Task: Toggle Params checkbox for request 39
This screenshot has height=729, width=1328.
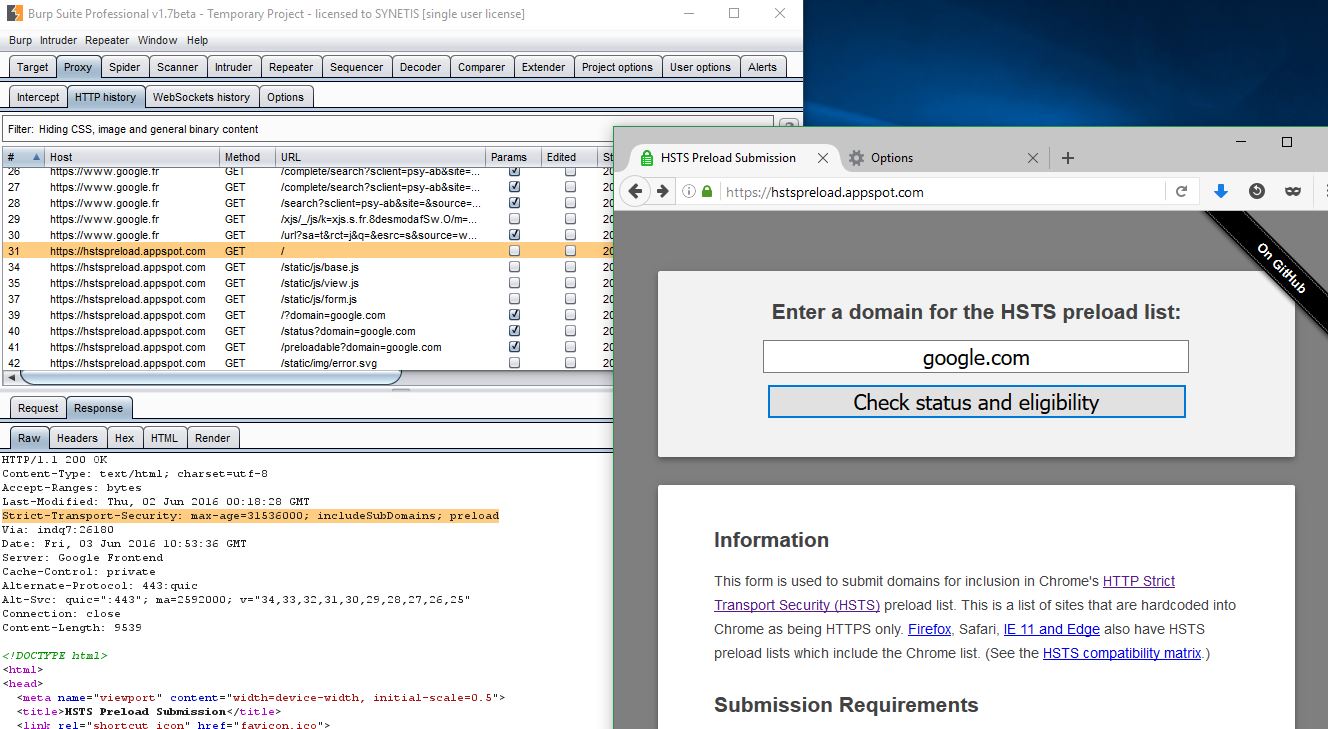Action: [514, 315]
